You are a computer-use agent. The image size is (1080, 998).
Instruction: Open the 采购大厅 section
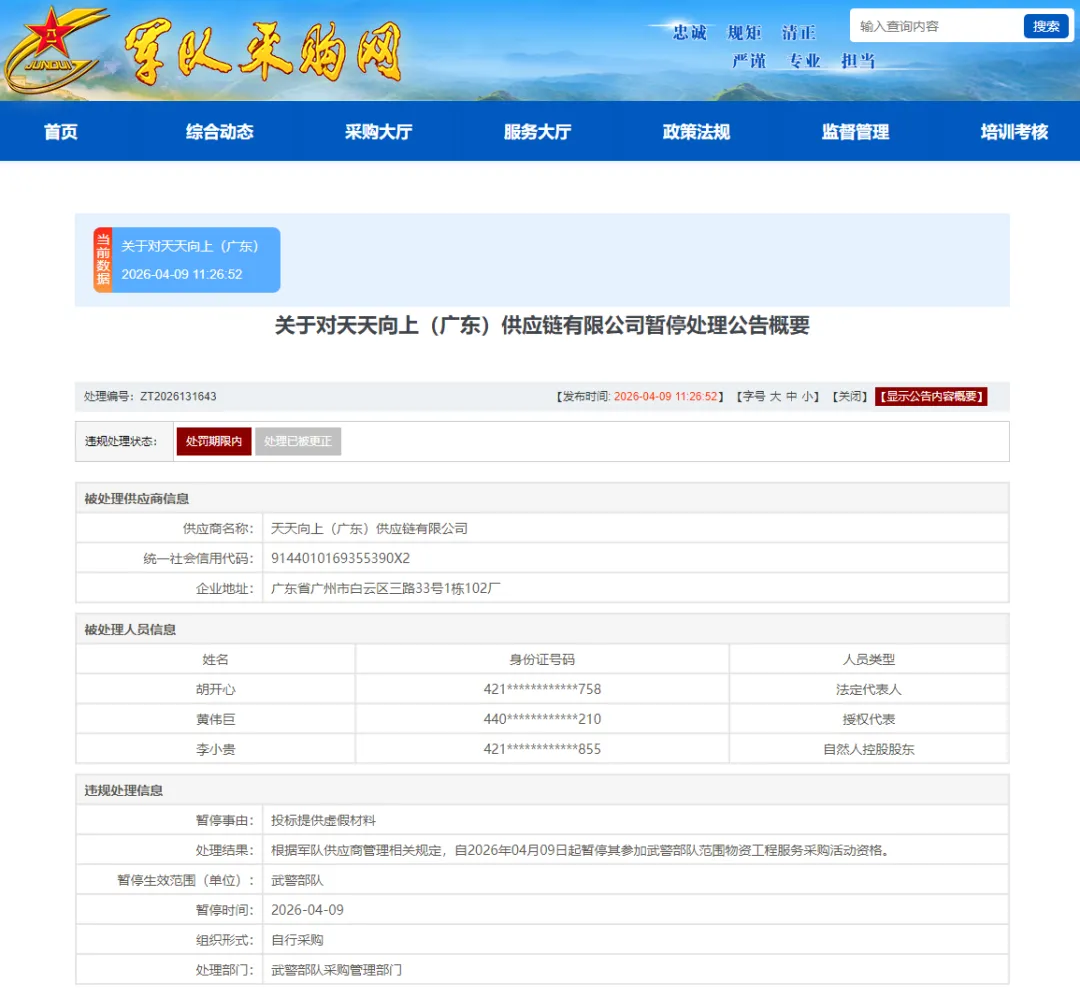point(377,131)
